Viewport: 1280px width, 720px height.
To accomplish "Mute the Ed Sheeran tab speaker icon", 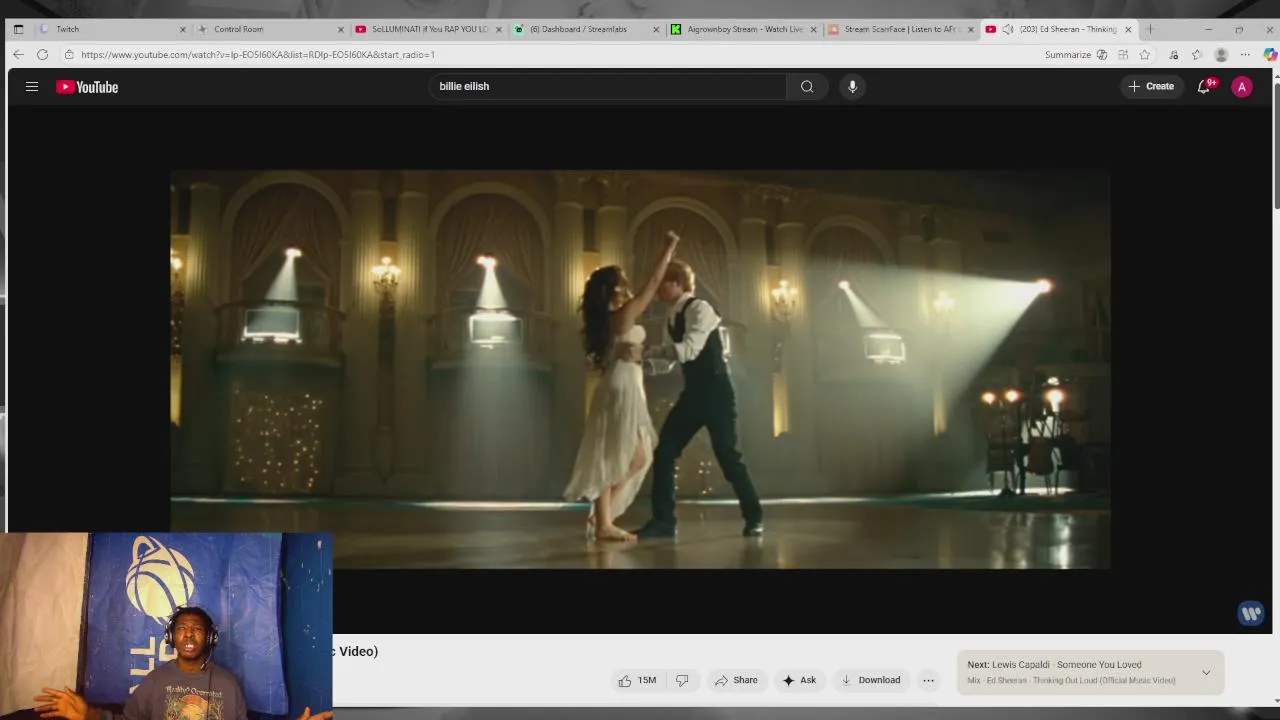I will point(1007,29).
